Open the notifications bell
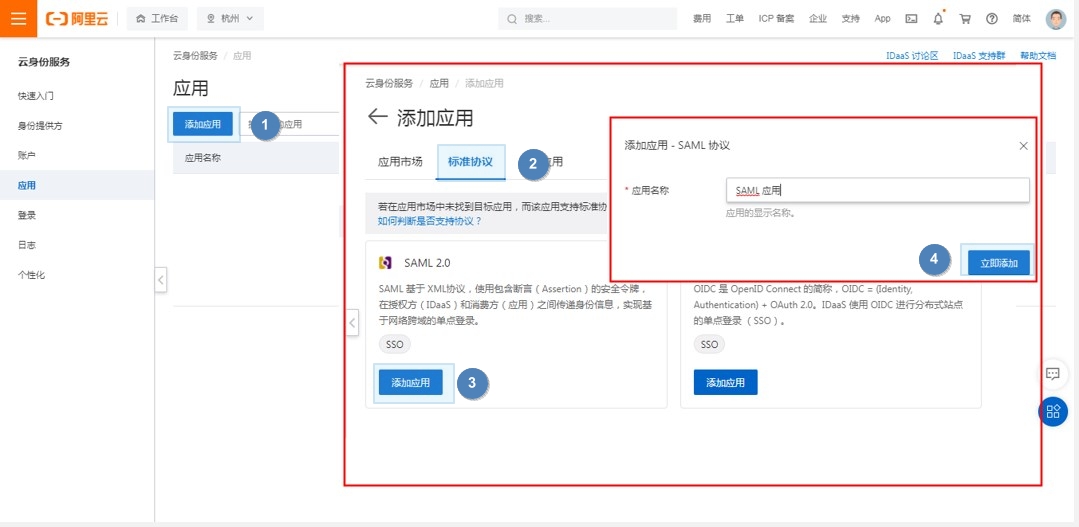 938,18
